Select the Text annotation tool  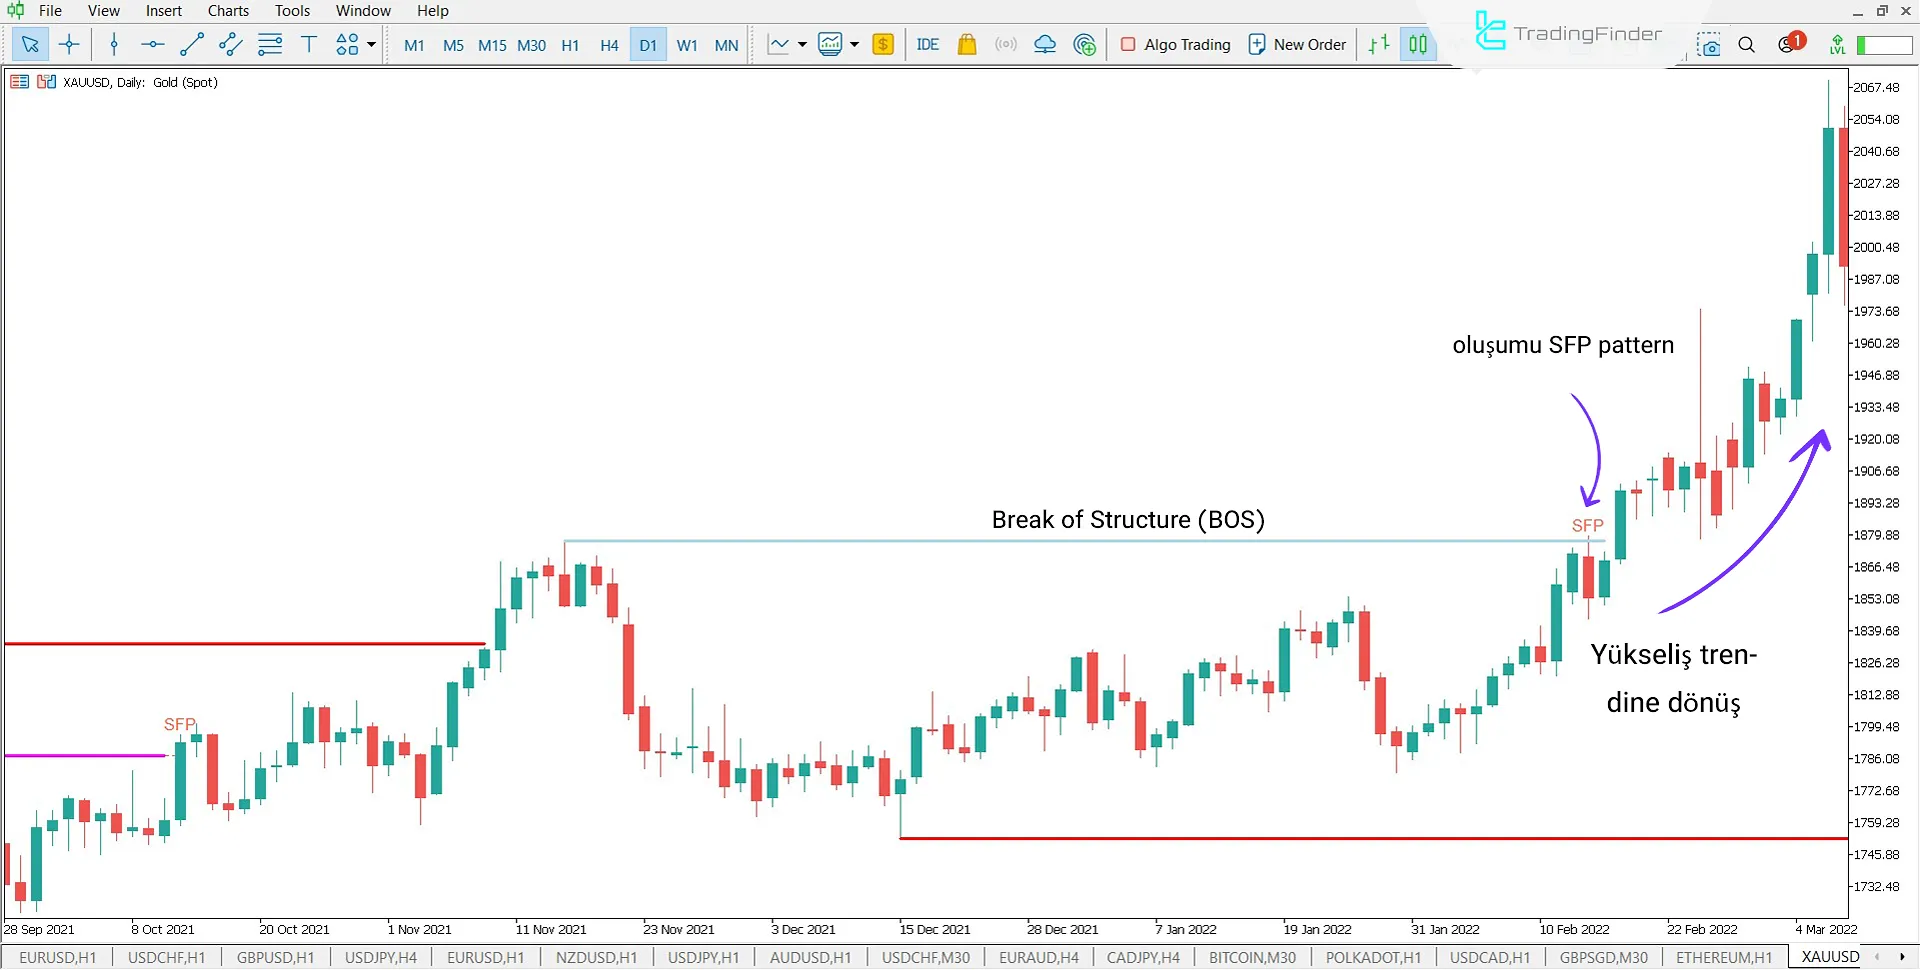309,44
